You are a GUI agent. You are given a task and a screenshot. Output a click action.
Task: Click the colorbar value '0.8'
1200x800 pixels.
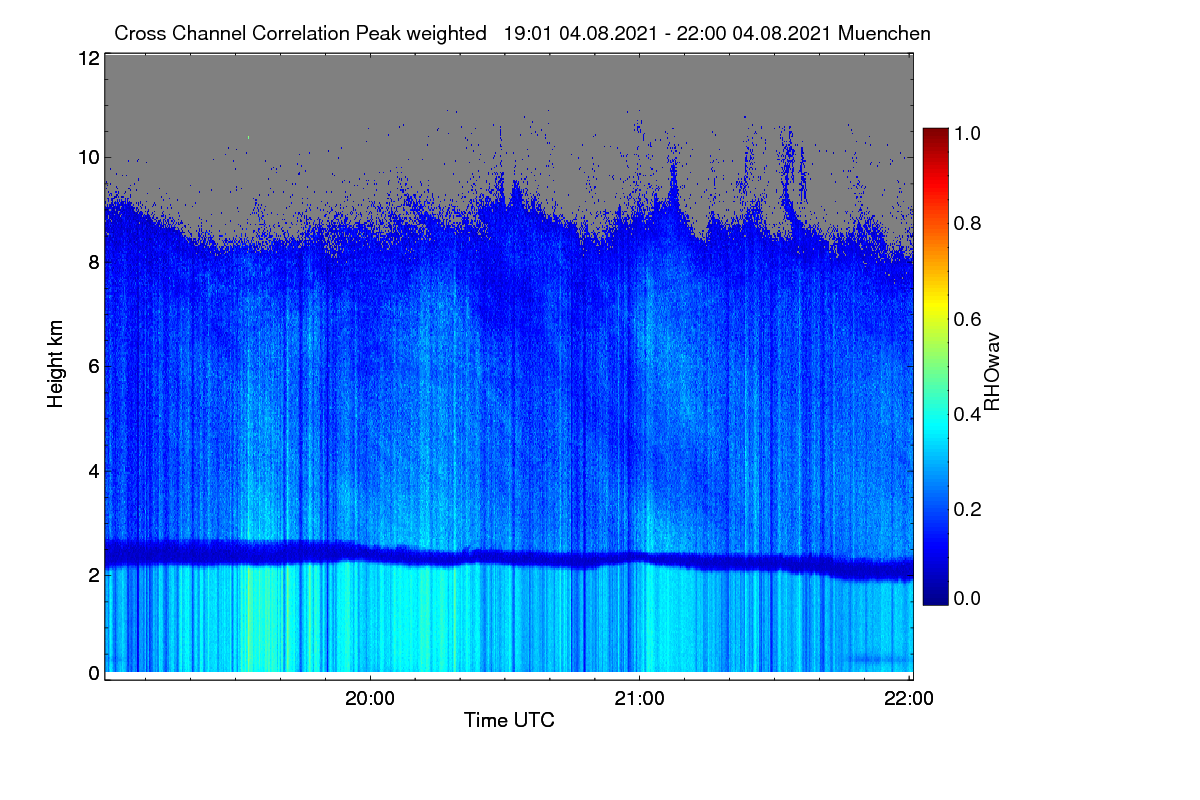coord(965,224)
